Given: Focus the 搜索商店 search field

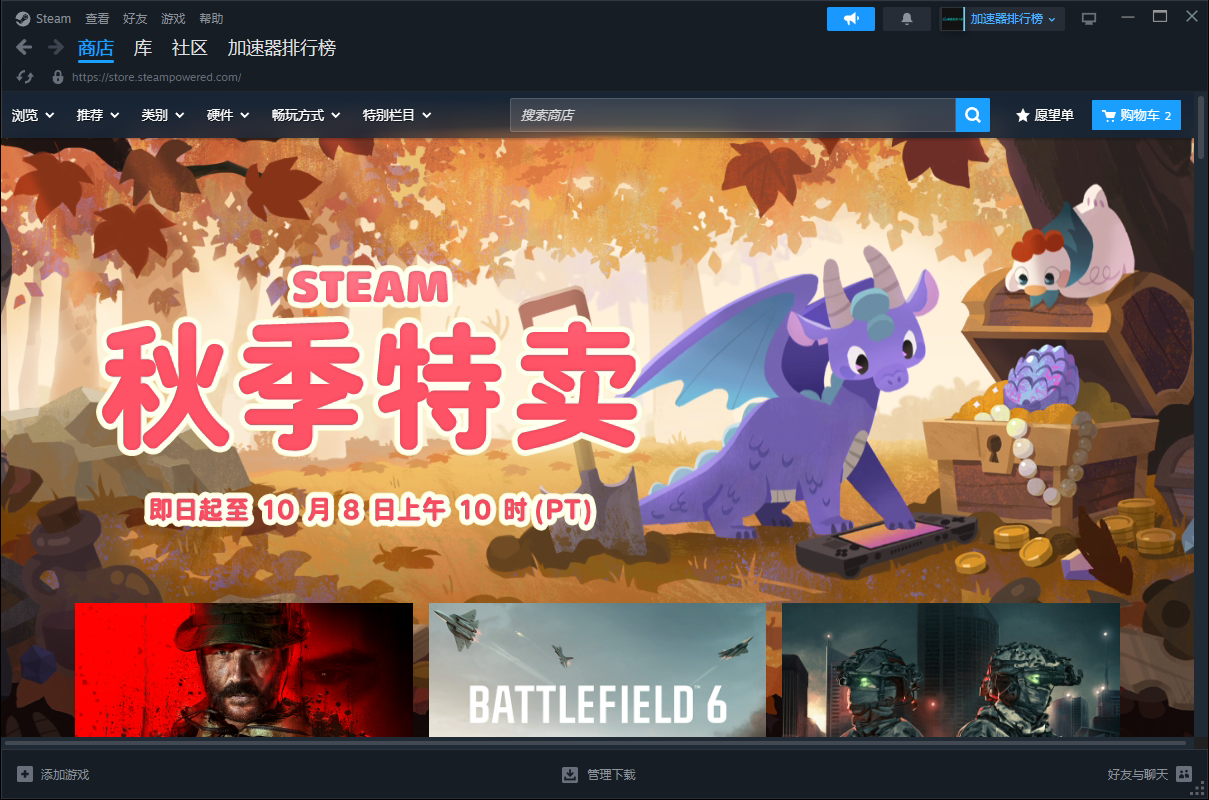Looking at the screenshot, I should [x=732, y=115].
